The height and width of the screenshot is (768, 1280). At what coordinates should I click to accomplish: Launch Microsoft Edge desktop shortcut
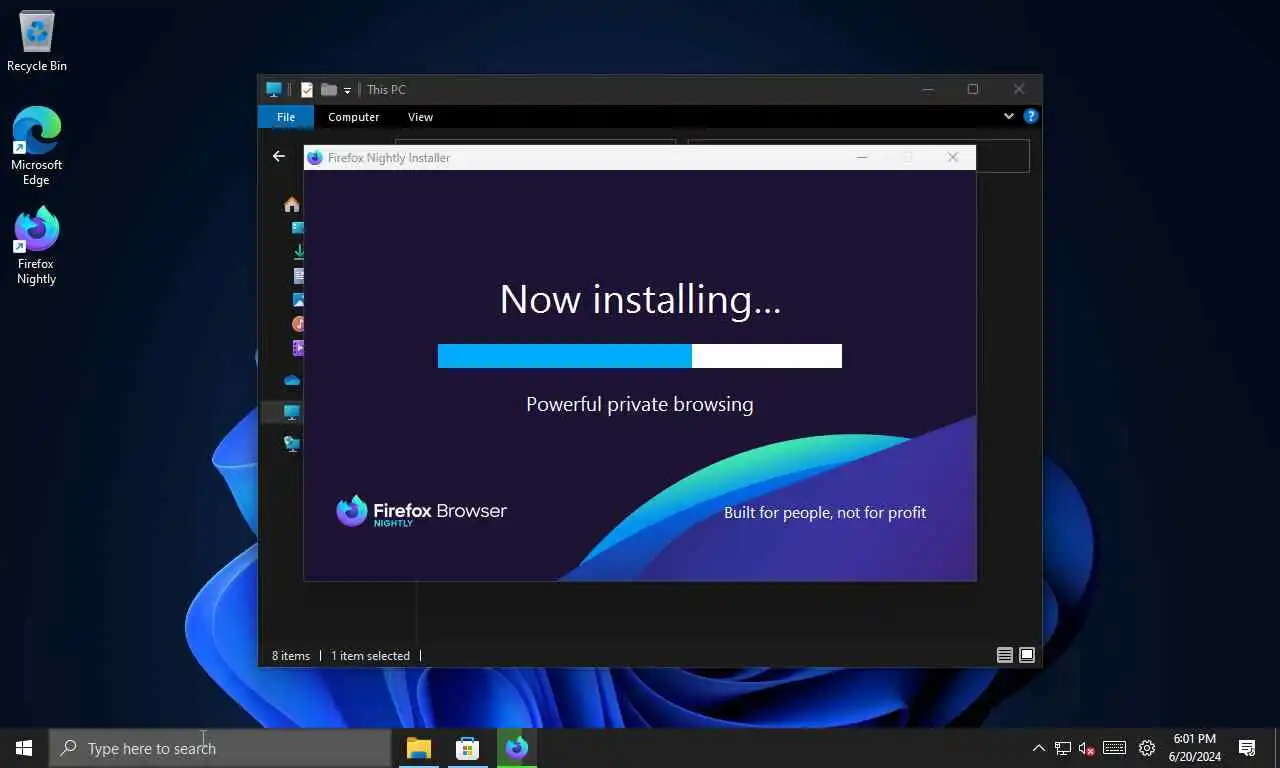pyautogui.click(x=37, y=145)
